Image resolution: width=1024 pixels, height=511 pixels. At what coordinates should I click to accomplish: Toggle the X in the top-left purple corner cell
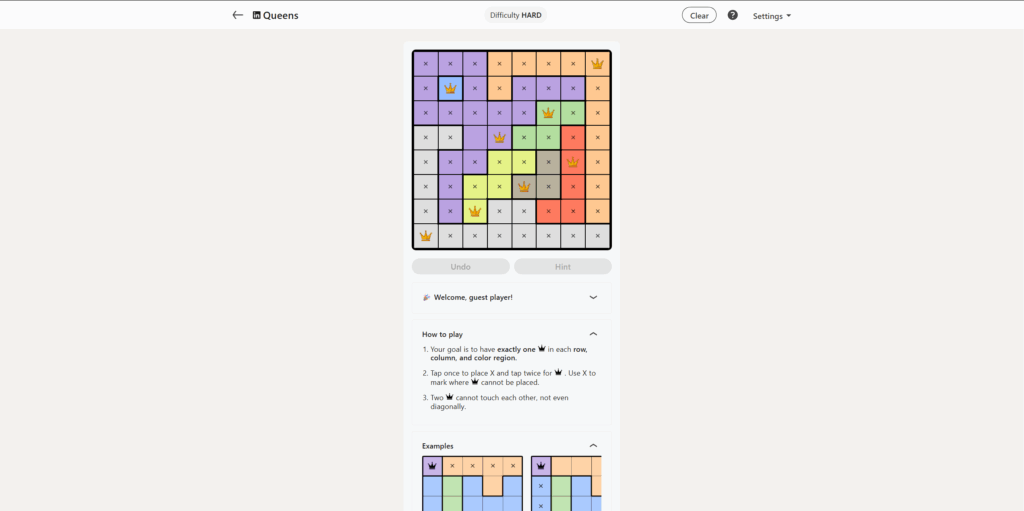tap(426, 63)
